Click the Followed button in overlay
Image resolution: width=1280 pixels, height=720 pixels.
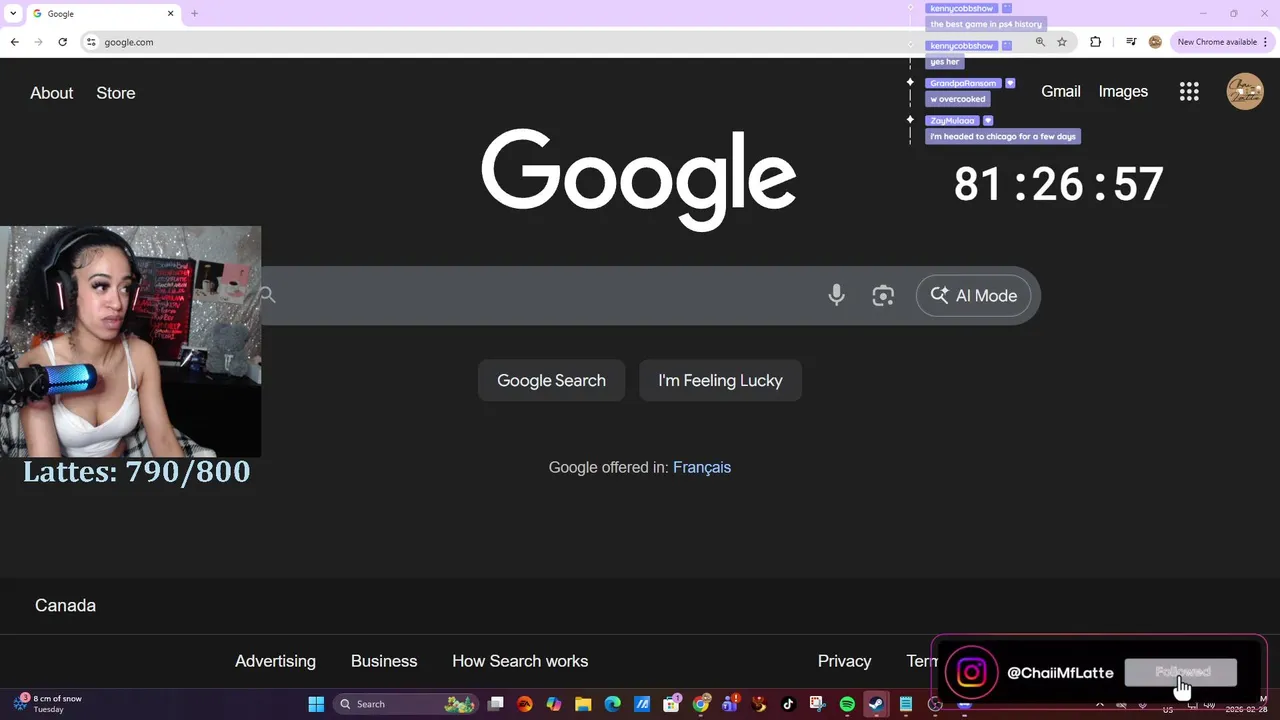pos(1181,672)
